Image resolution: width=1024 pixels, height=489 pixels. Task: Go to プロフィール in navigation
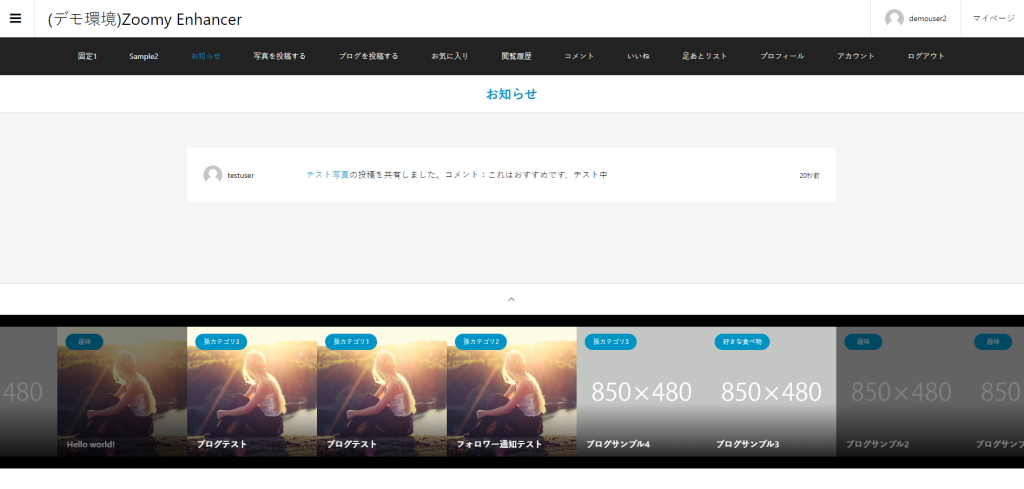click(781, 56)
